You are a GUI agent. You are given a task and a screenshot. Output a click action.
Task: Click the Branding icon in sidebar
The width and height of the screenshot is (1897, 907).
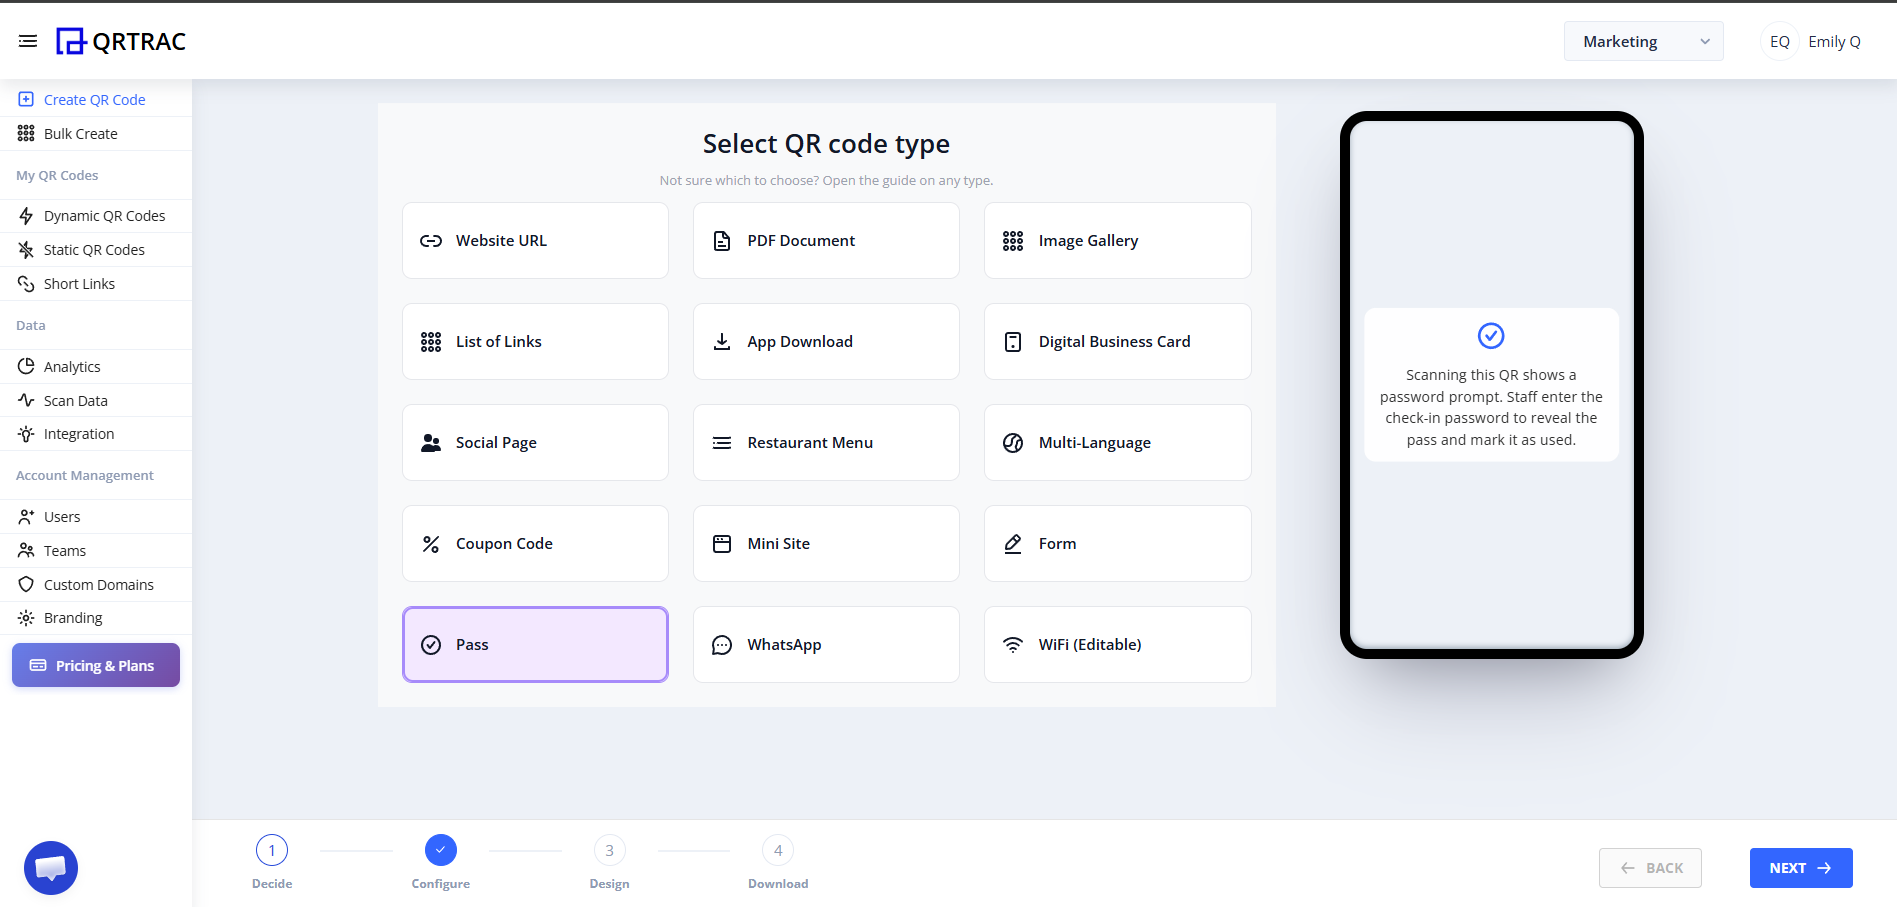[26, 618]
